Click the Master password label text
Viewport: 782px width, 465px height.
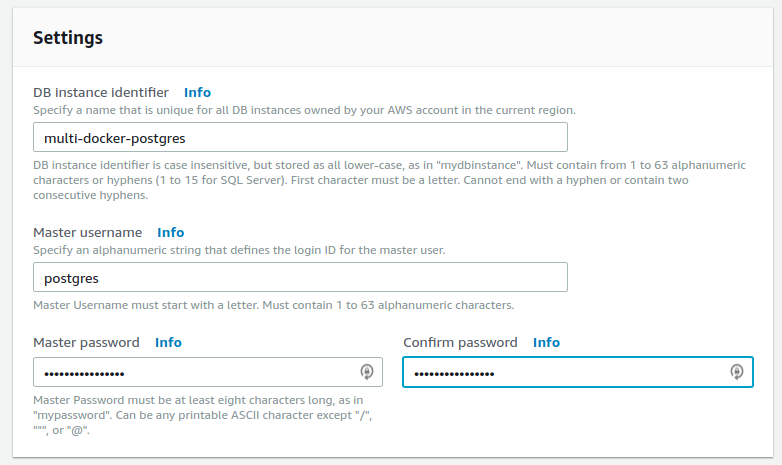tap(86, 342)
